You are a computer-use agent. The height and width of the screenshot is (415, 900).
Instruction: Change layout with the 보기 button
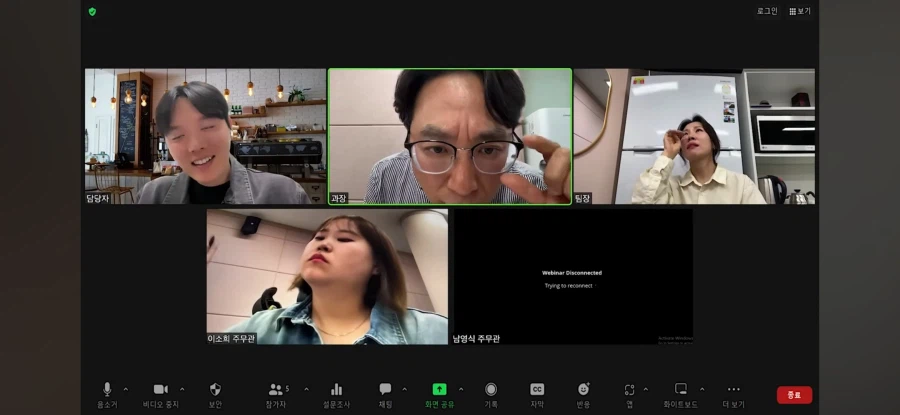[800, 11]
